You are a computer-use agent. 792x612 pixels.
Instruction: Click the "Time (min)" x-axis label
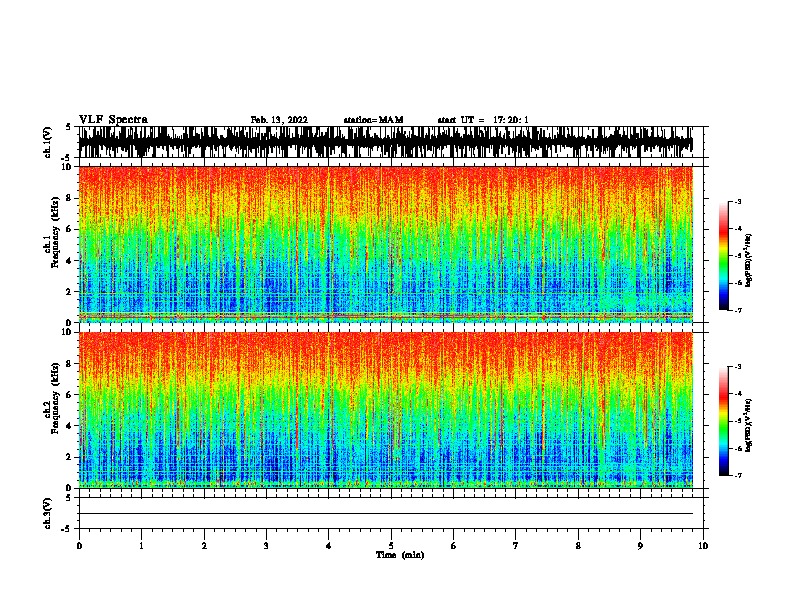(400, 555)
